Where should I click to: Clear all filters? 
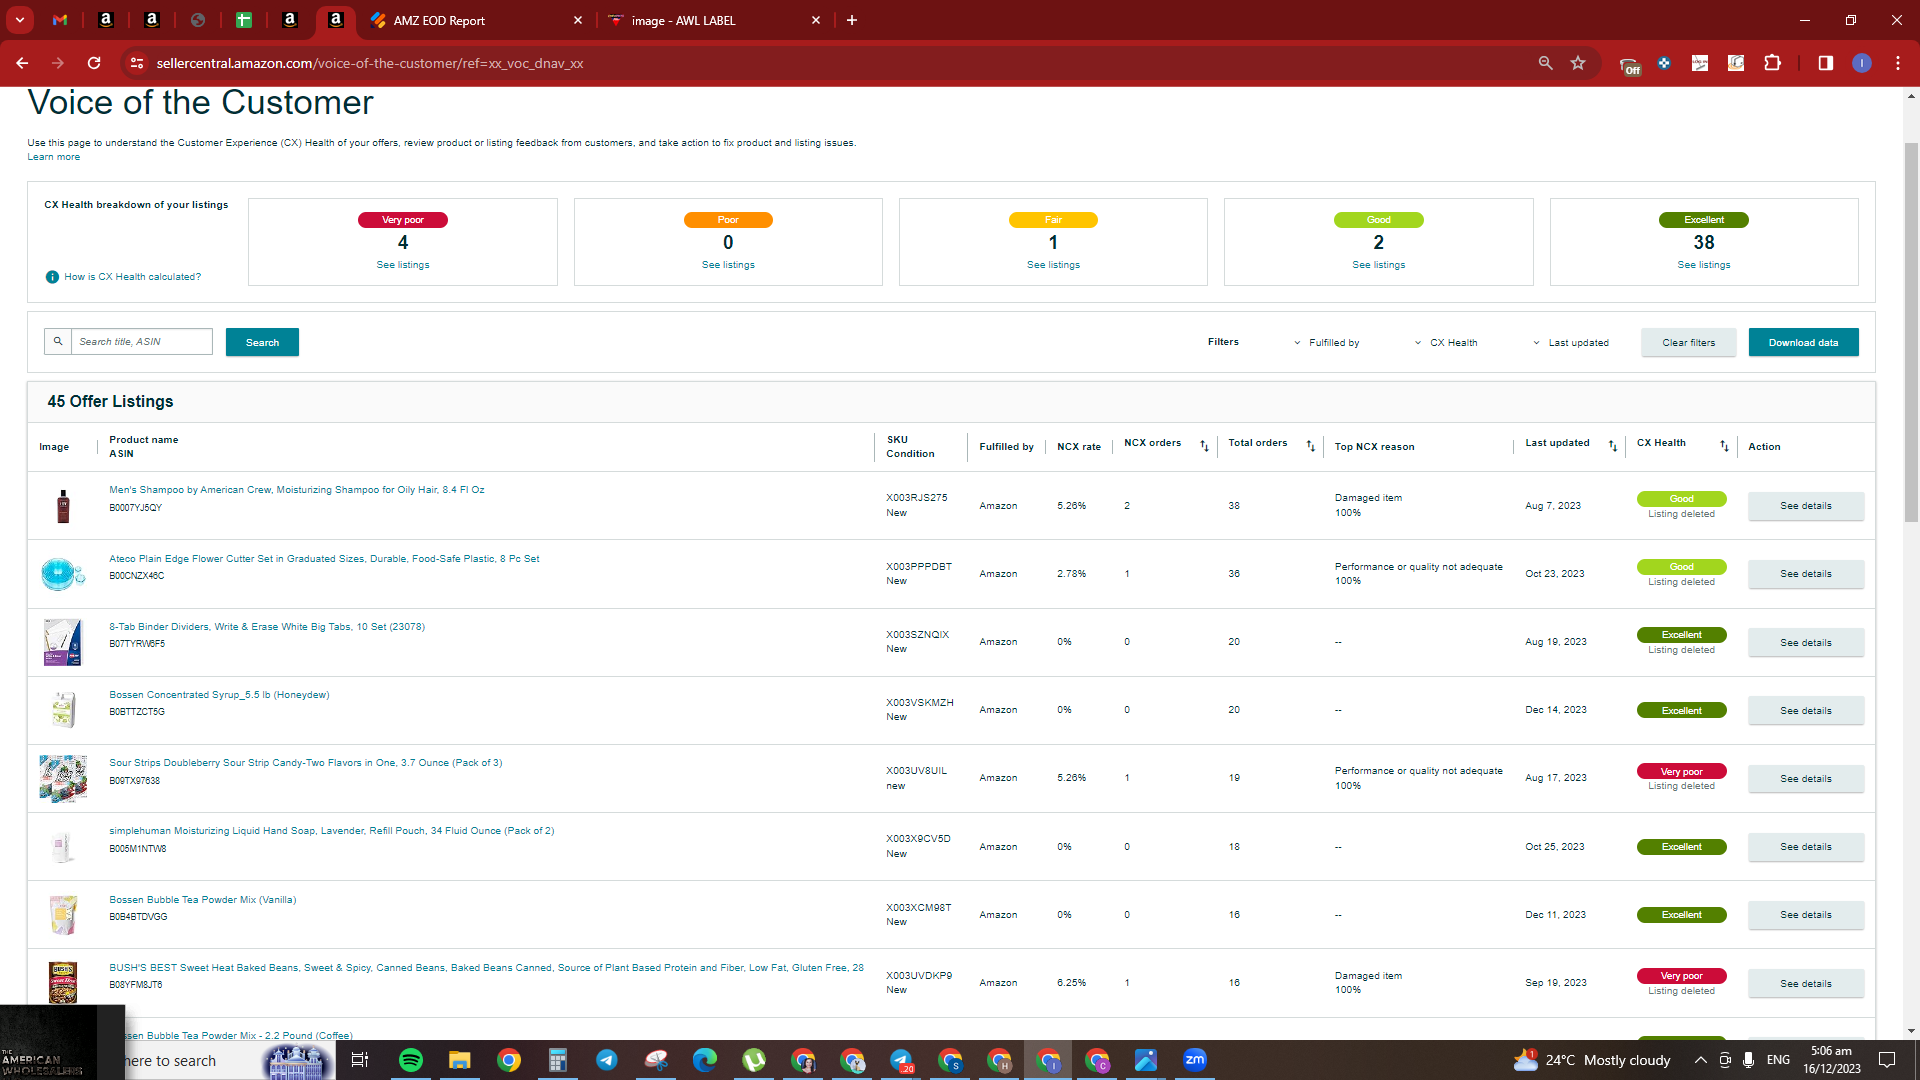[x=1688, y=342]
